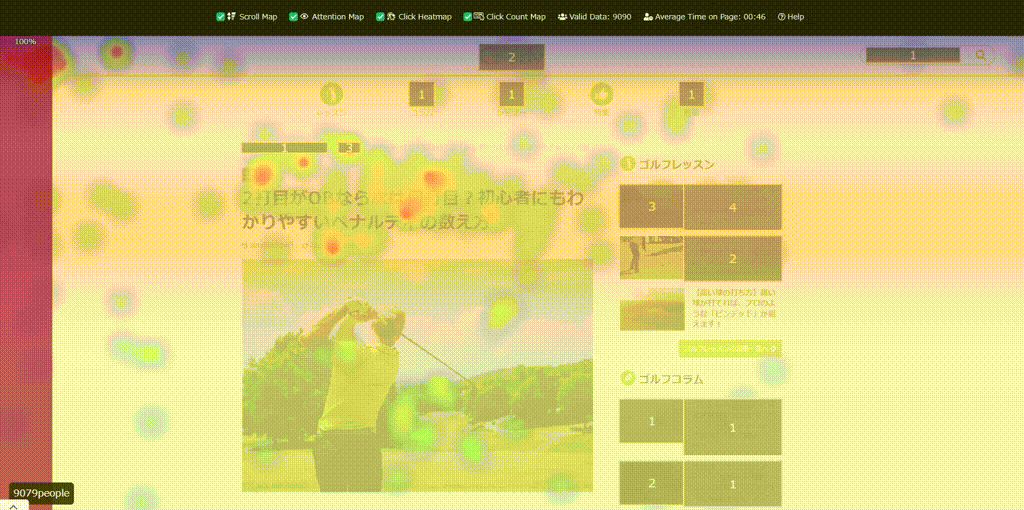This screenshot has height=510, width=1024.
Task: Click the site logo area showing count 2
Action: pyautogui.click(x=511, y=57)
